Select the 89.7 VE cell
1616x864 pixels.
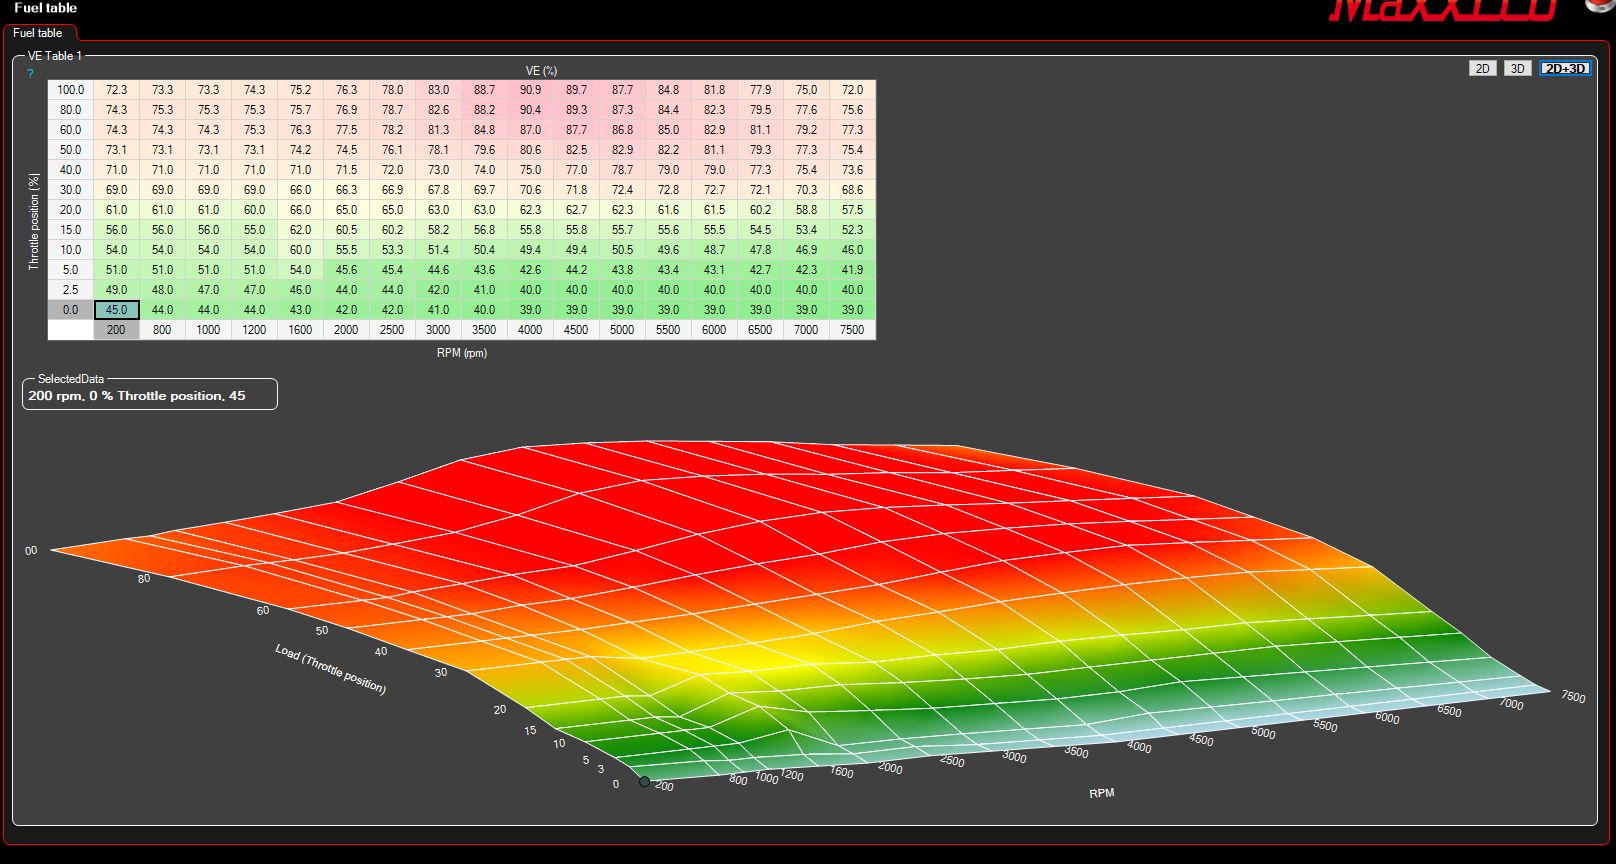tap(576, 90)
